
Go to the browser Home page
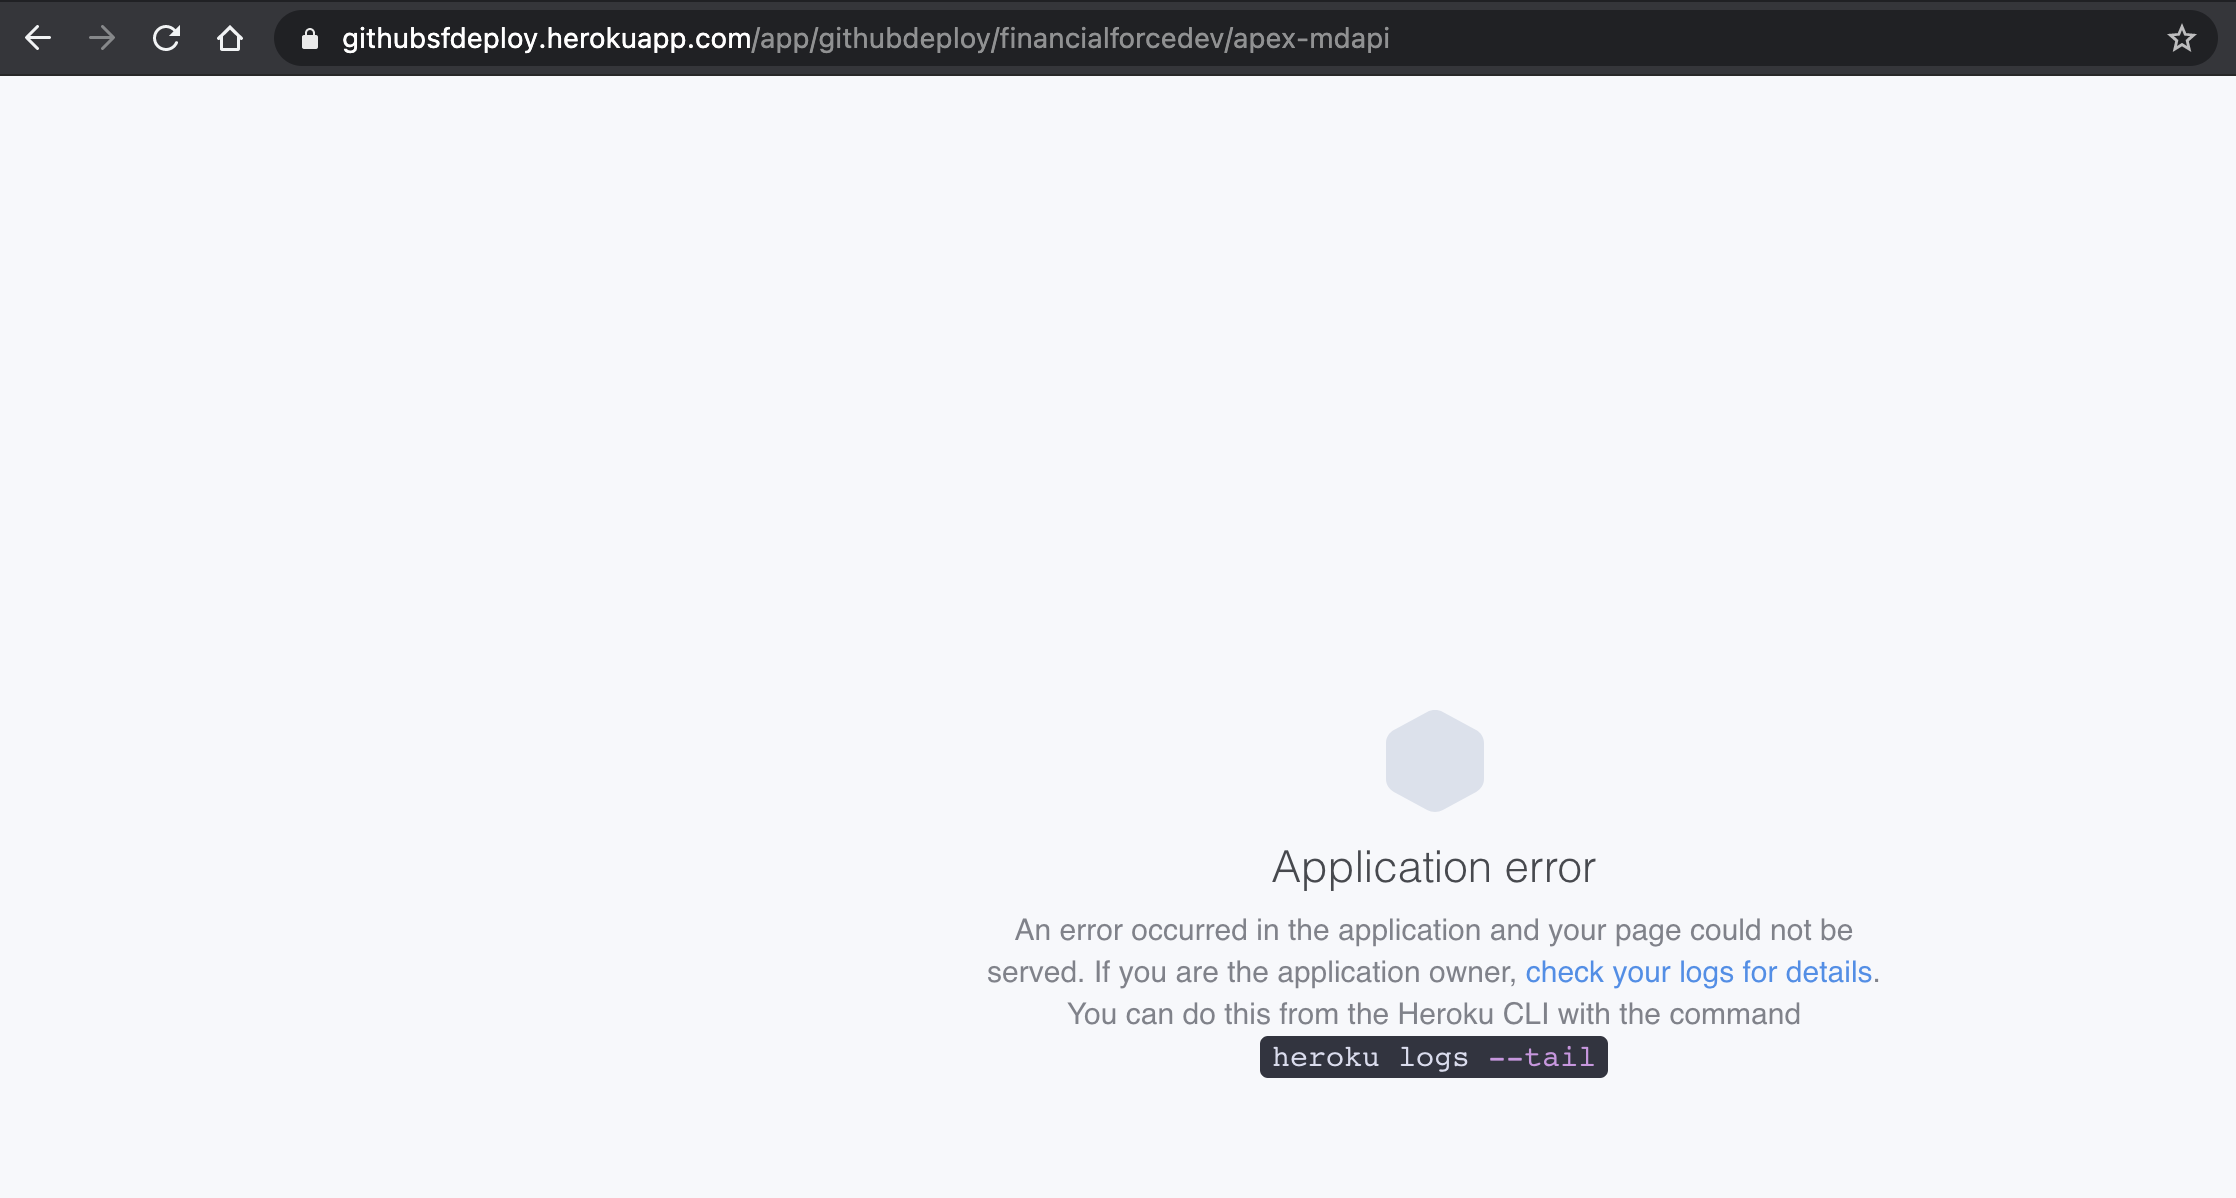click(x=230, y=38)
